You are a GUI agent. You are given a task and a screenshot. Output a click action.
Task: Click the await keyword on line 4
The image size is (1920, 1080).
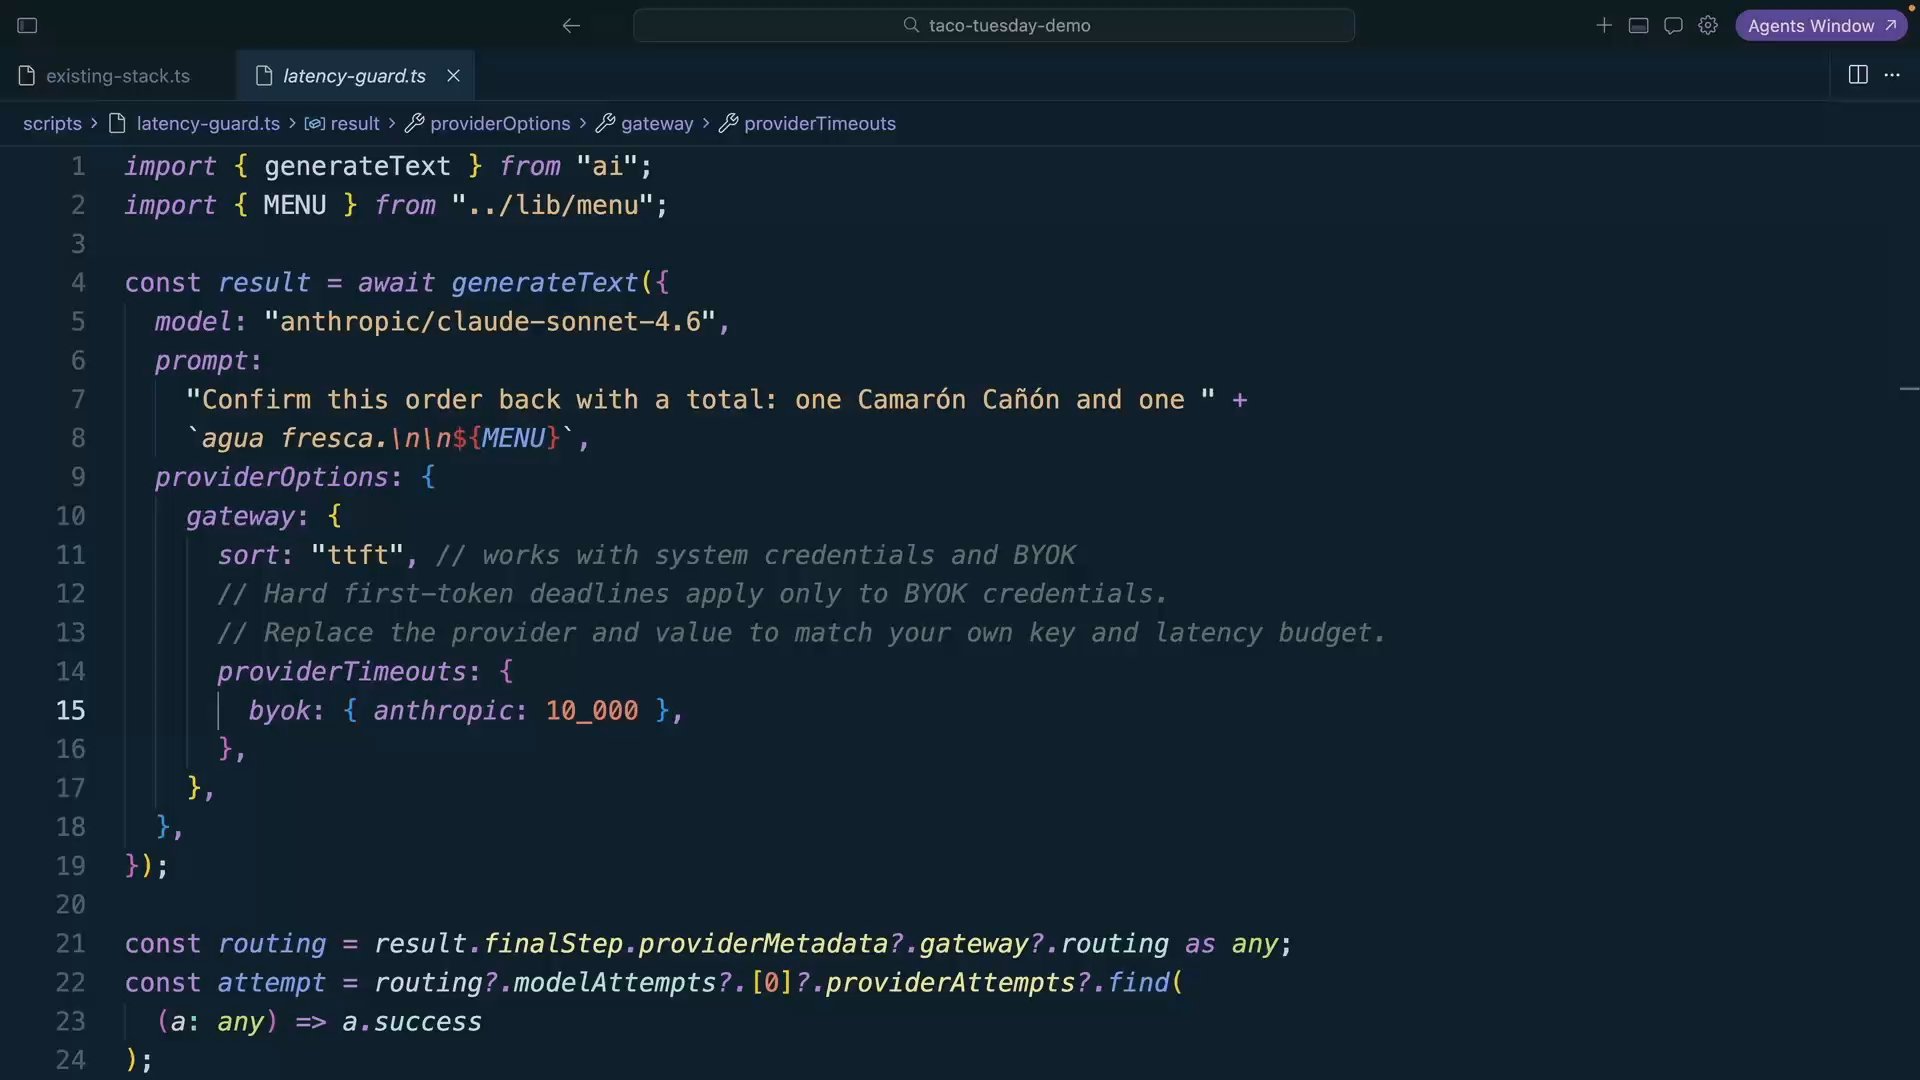pos(396,283)
